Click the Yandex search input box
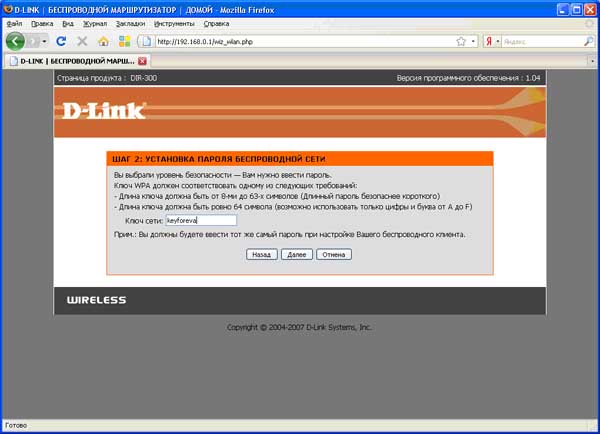The image size is (600, 434). 542,41
